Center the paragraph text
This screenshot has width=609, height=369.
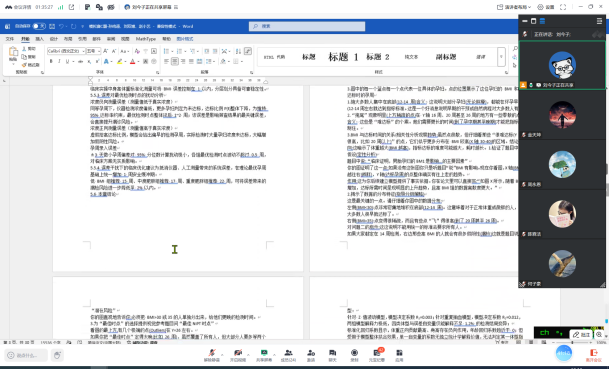click(175, 61)
